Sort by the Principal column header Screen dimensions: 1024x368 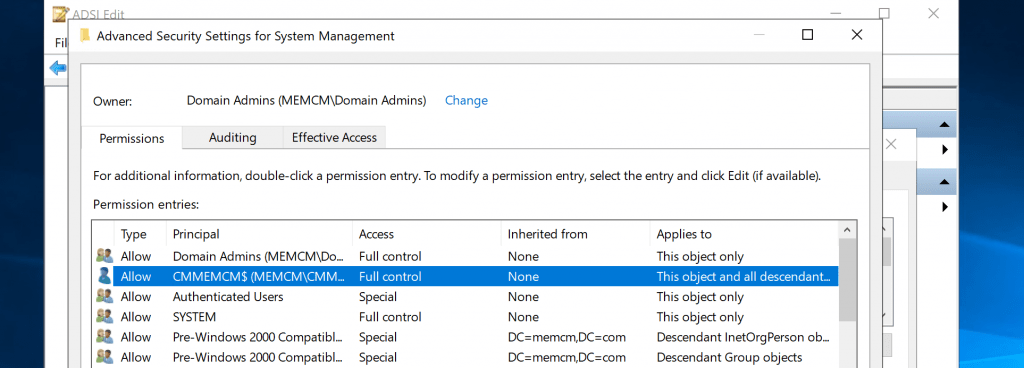pos(259,234)
